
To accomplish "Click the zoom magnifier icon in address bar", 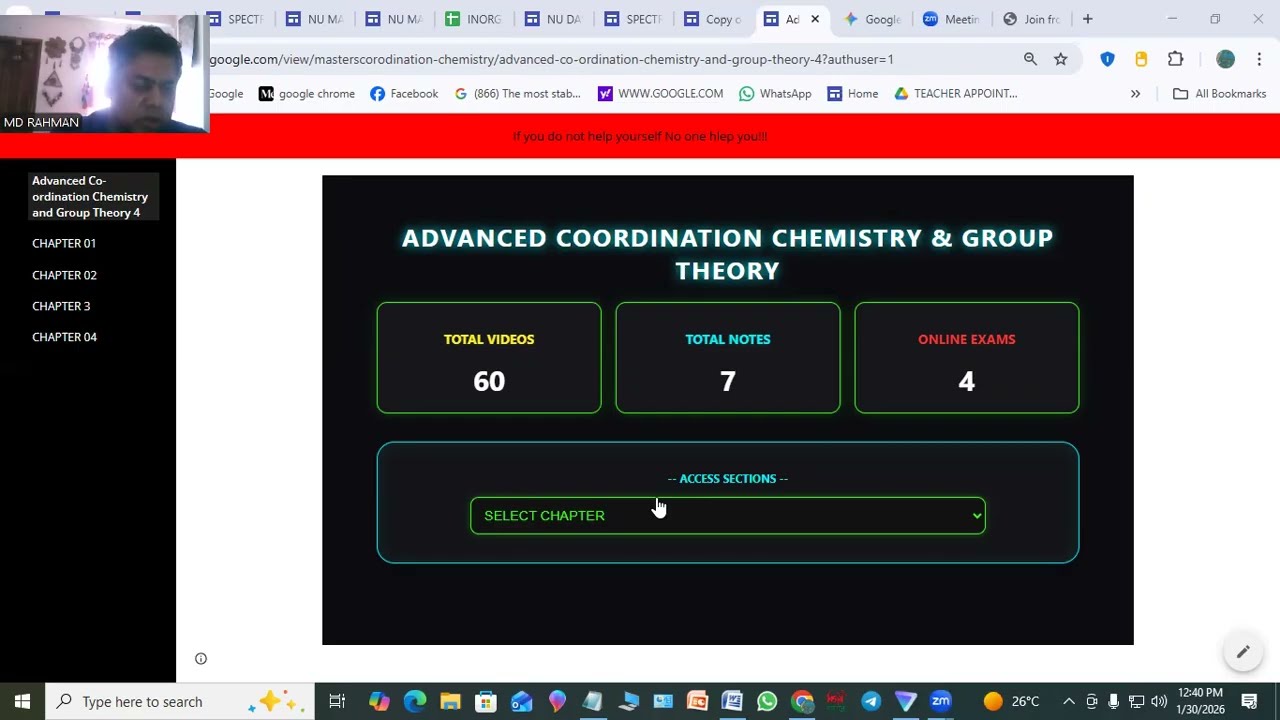I will click(x=1030, y=59).
